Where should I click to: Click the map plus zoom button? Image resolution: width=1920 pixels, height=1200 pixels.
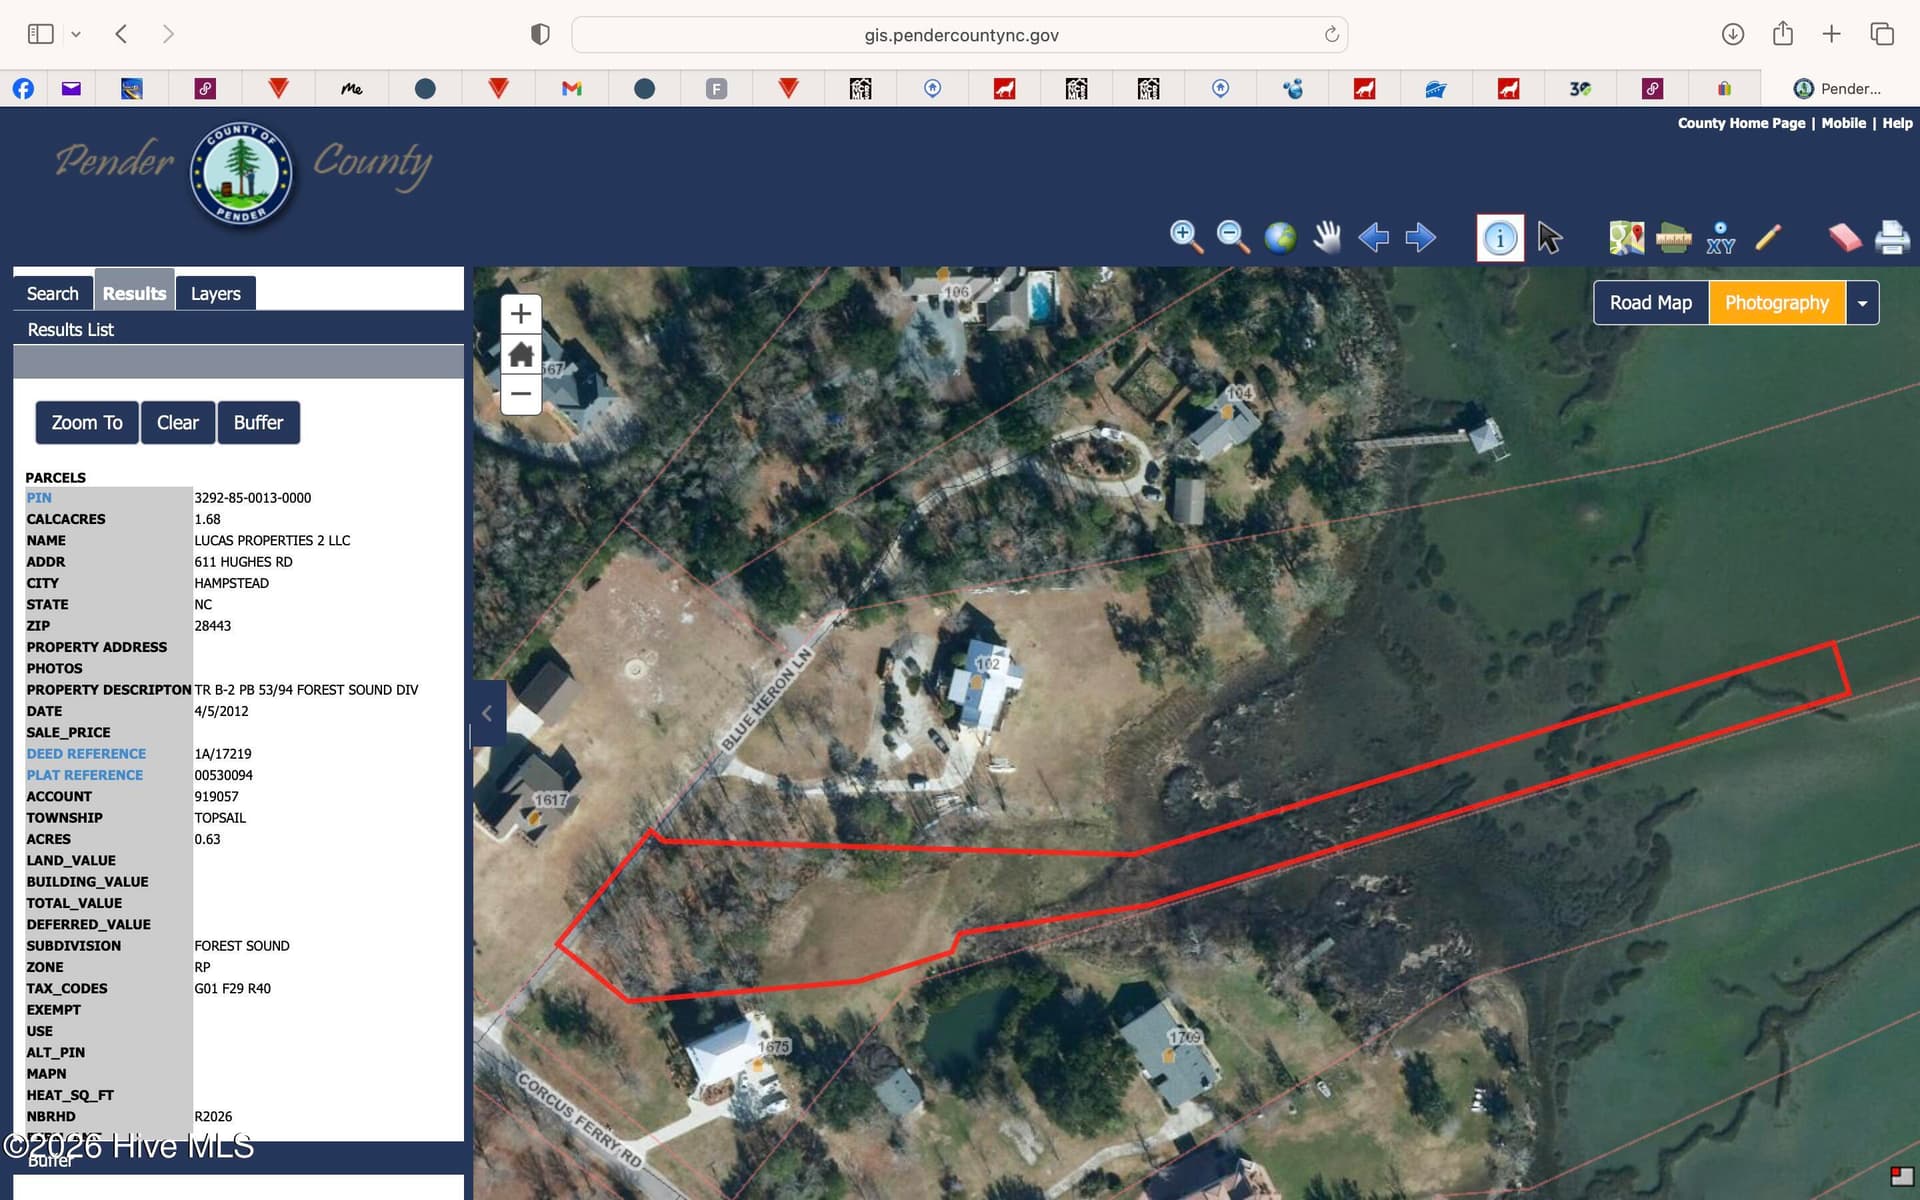[x=521, y=314]
